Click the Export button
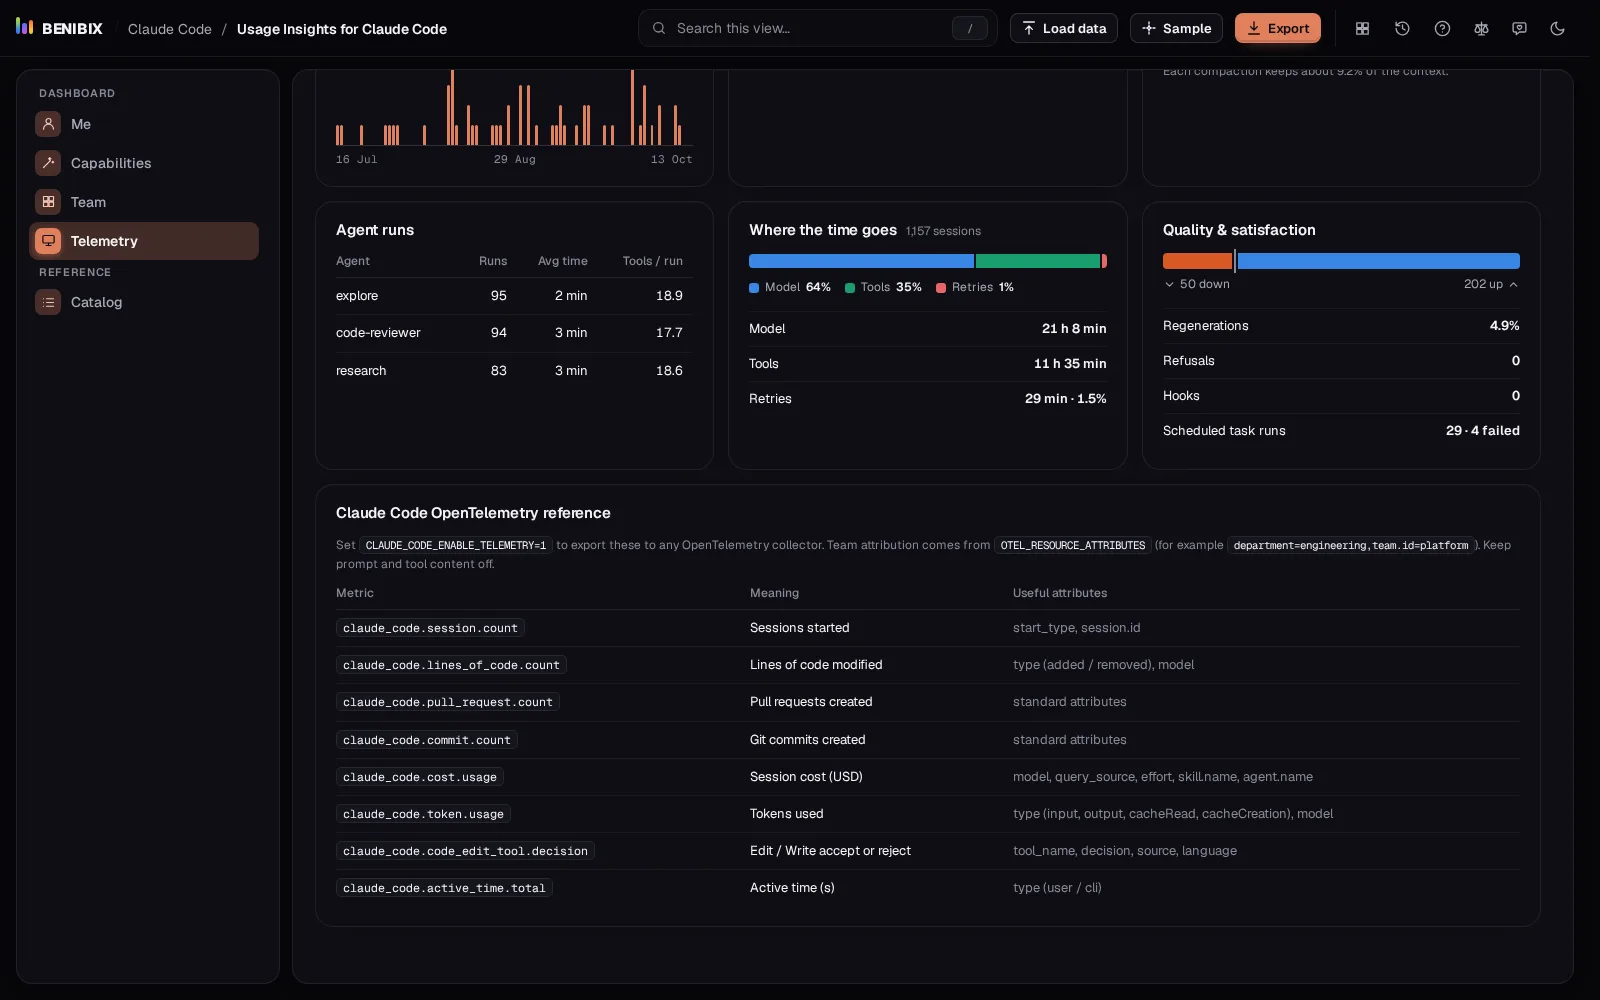Image resolution: width=1600 pixels, height=1000 pixels. (x=1278, y=28)
